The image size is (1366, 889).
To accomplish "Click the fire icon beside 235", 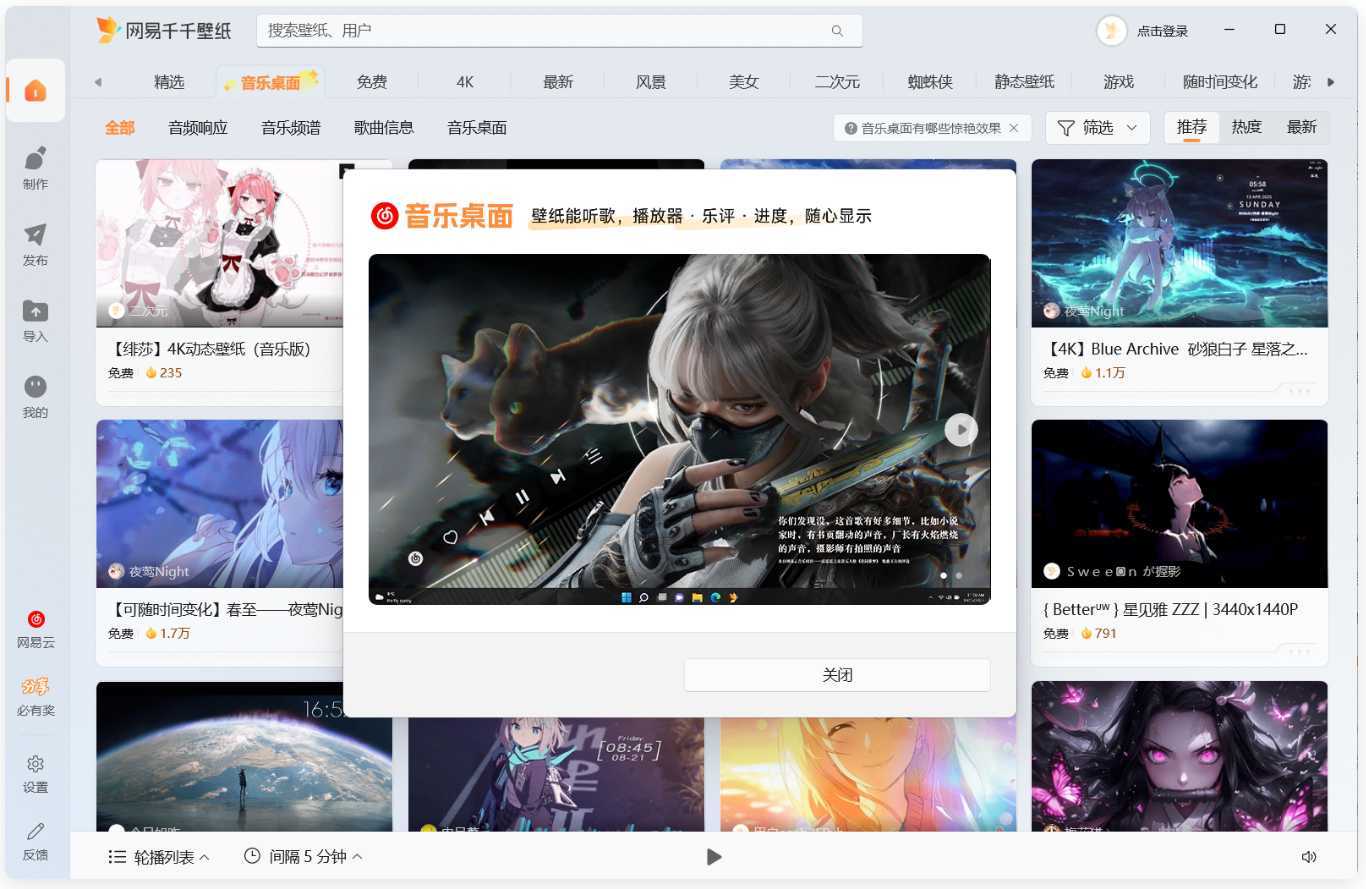I will (x=152, y=373).
